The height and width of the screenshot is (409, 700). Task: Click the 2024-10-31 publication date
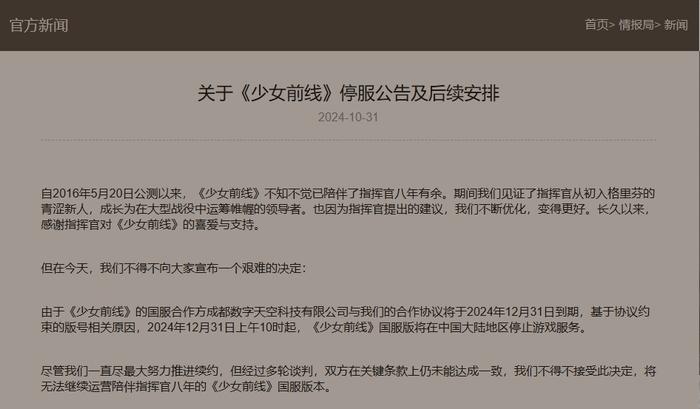coord(348,117)
